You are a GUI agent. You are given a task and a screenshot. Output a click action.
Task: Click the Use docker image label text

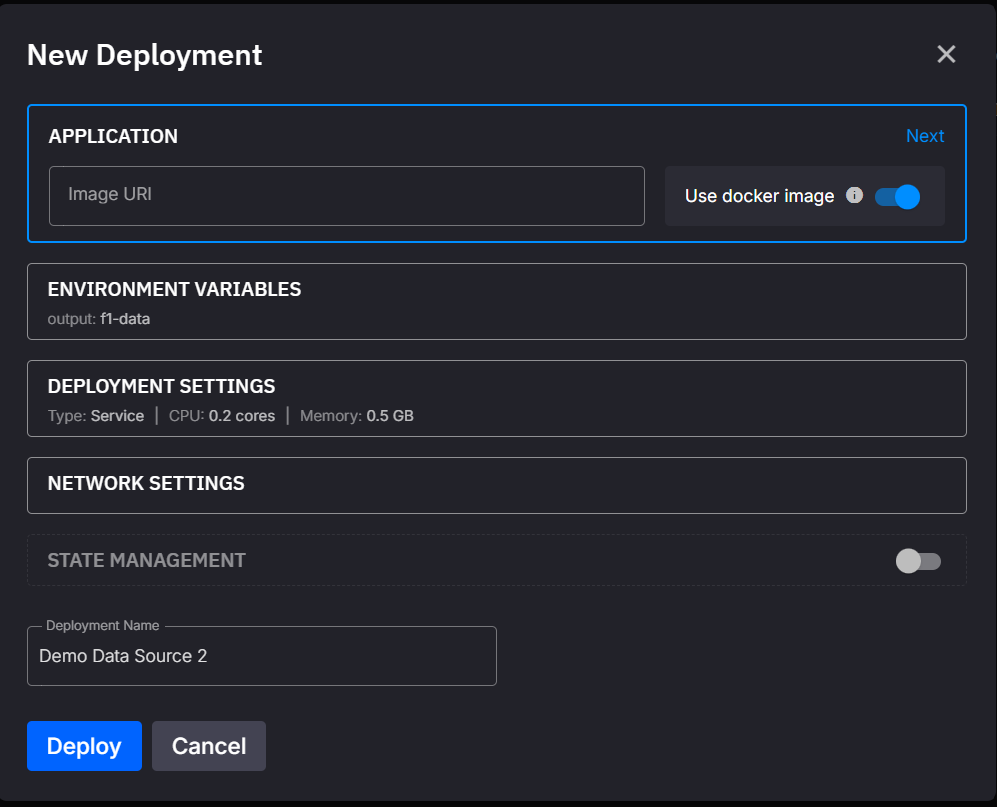coord(759,196)
